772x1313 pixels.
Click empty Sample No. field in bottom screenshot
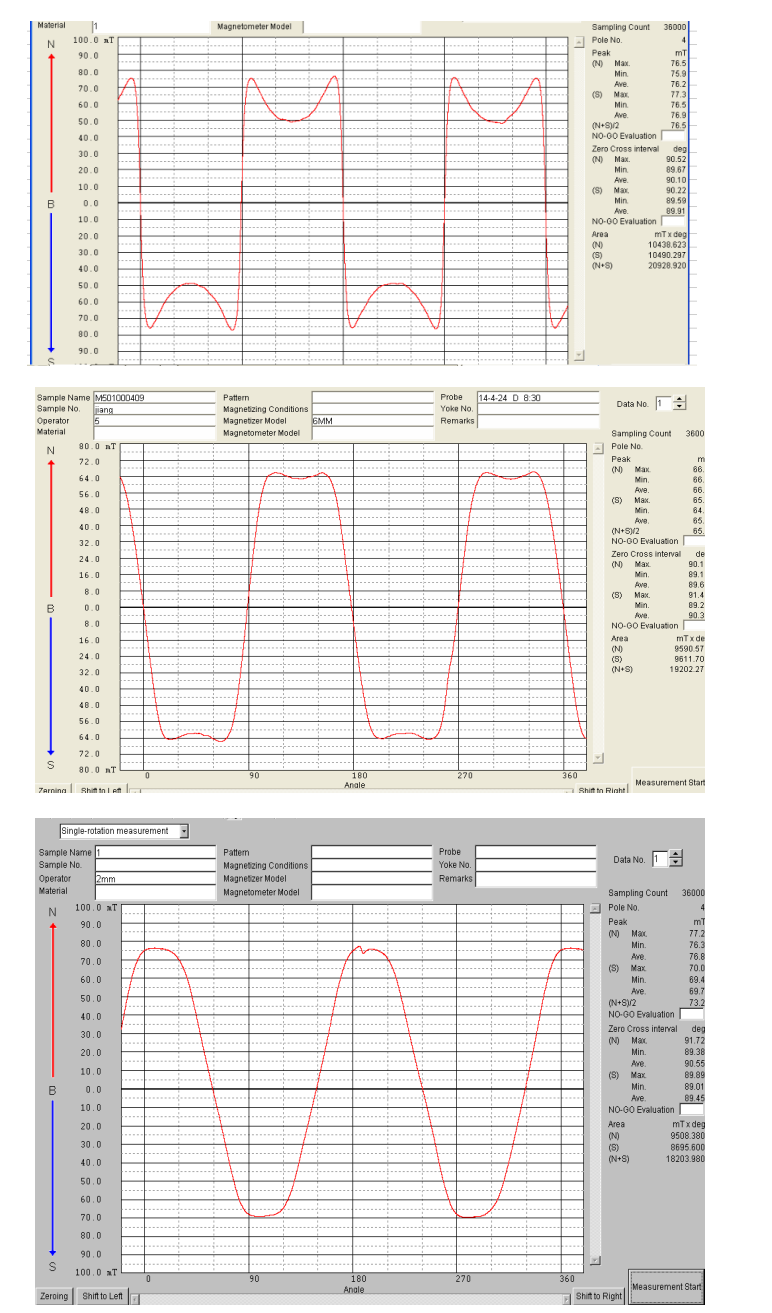coord(155,865)
